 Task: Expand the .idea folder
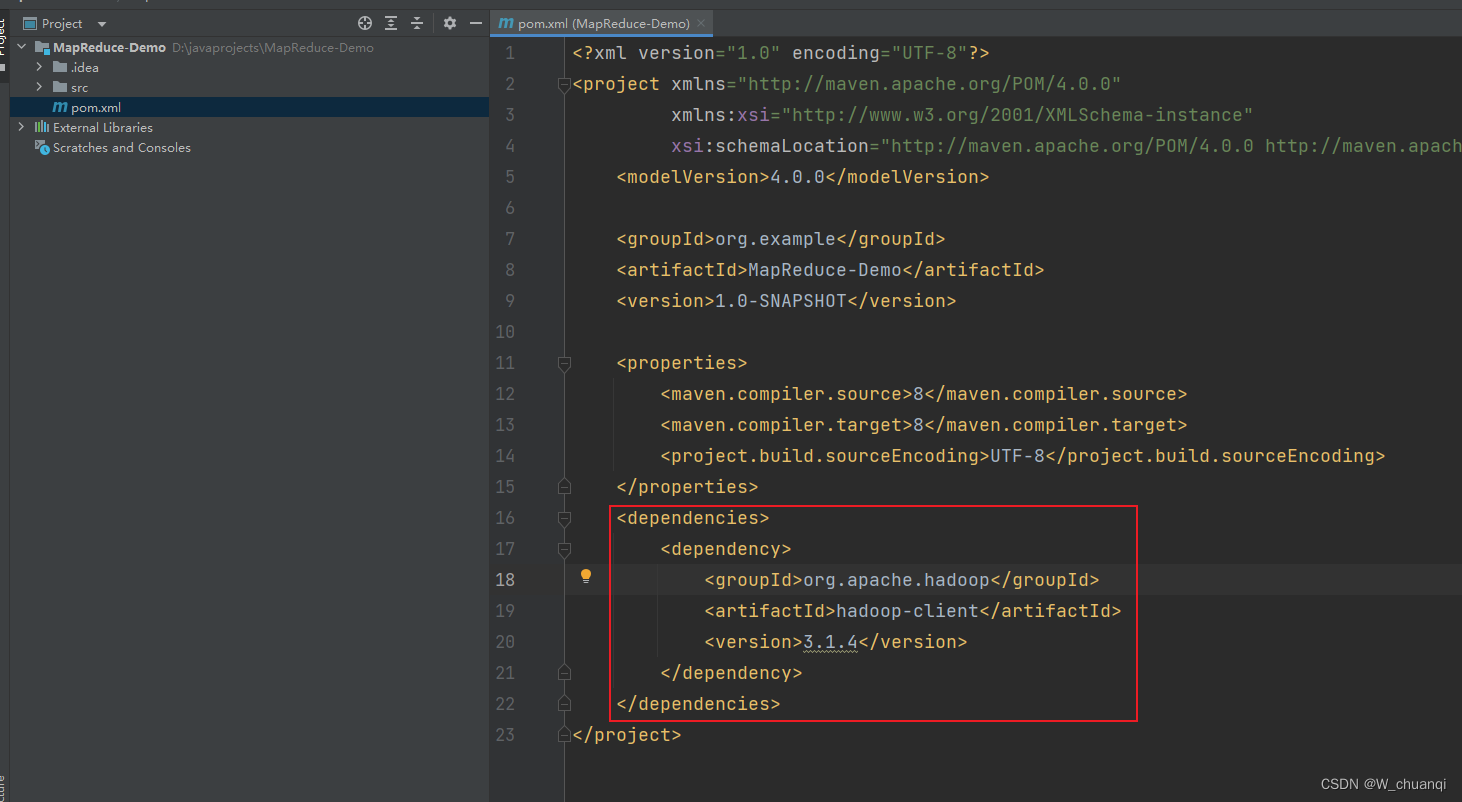[x=39, y=67]
